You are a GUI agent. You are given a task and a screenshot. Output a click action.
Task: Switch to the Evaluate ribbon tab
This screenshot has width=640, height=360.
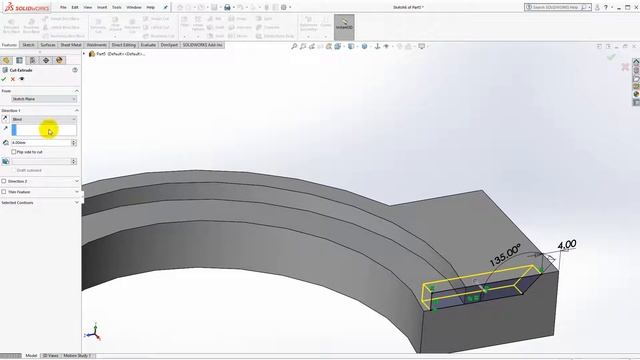[148, 45]
